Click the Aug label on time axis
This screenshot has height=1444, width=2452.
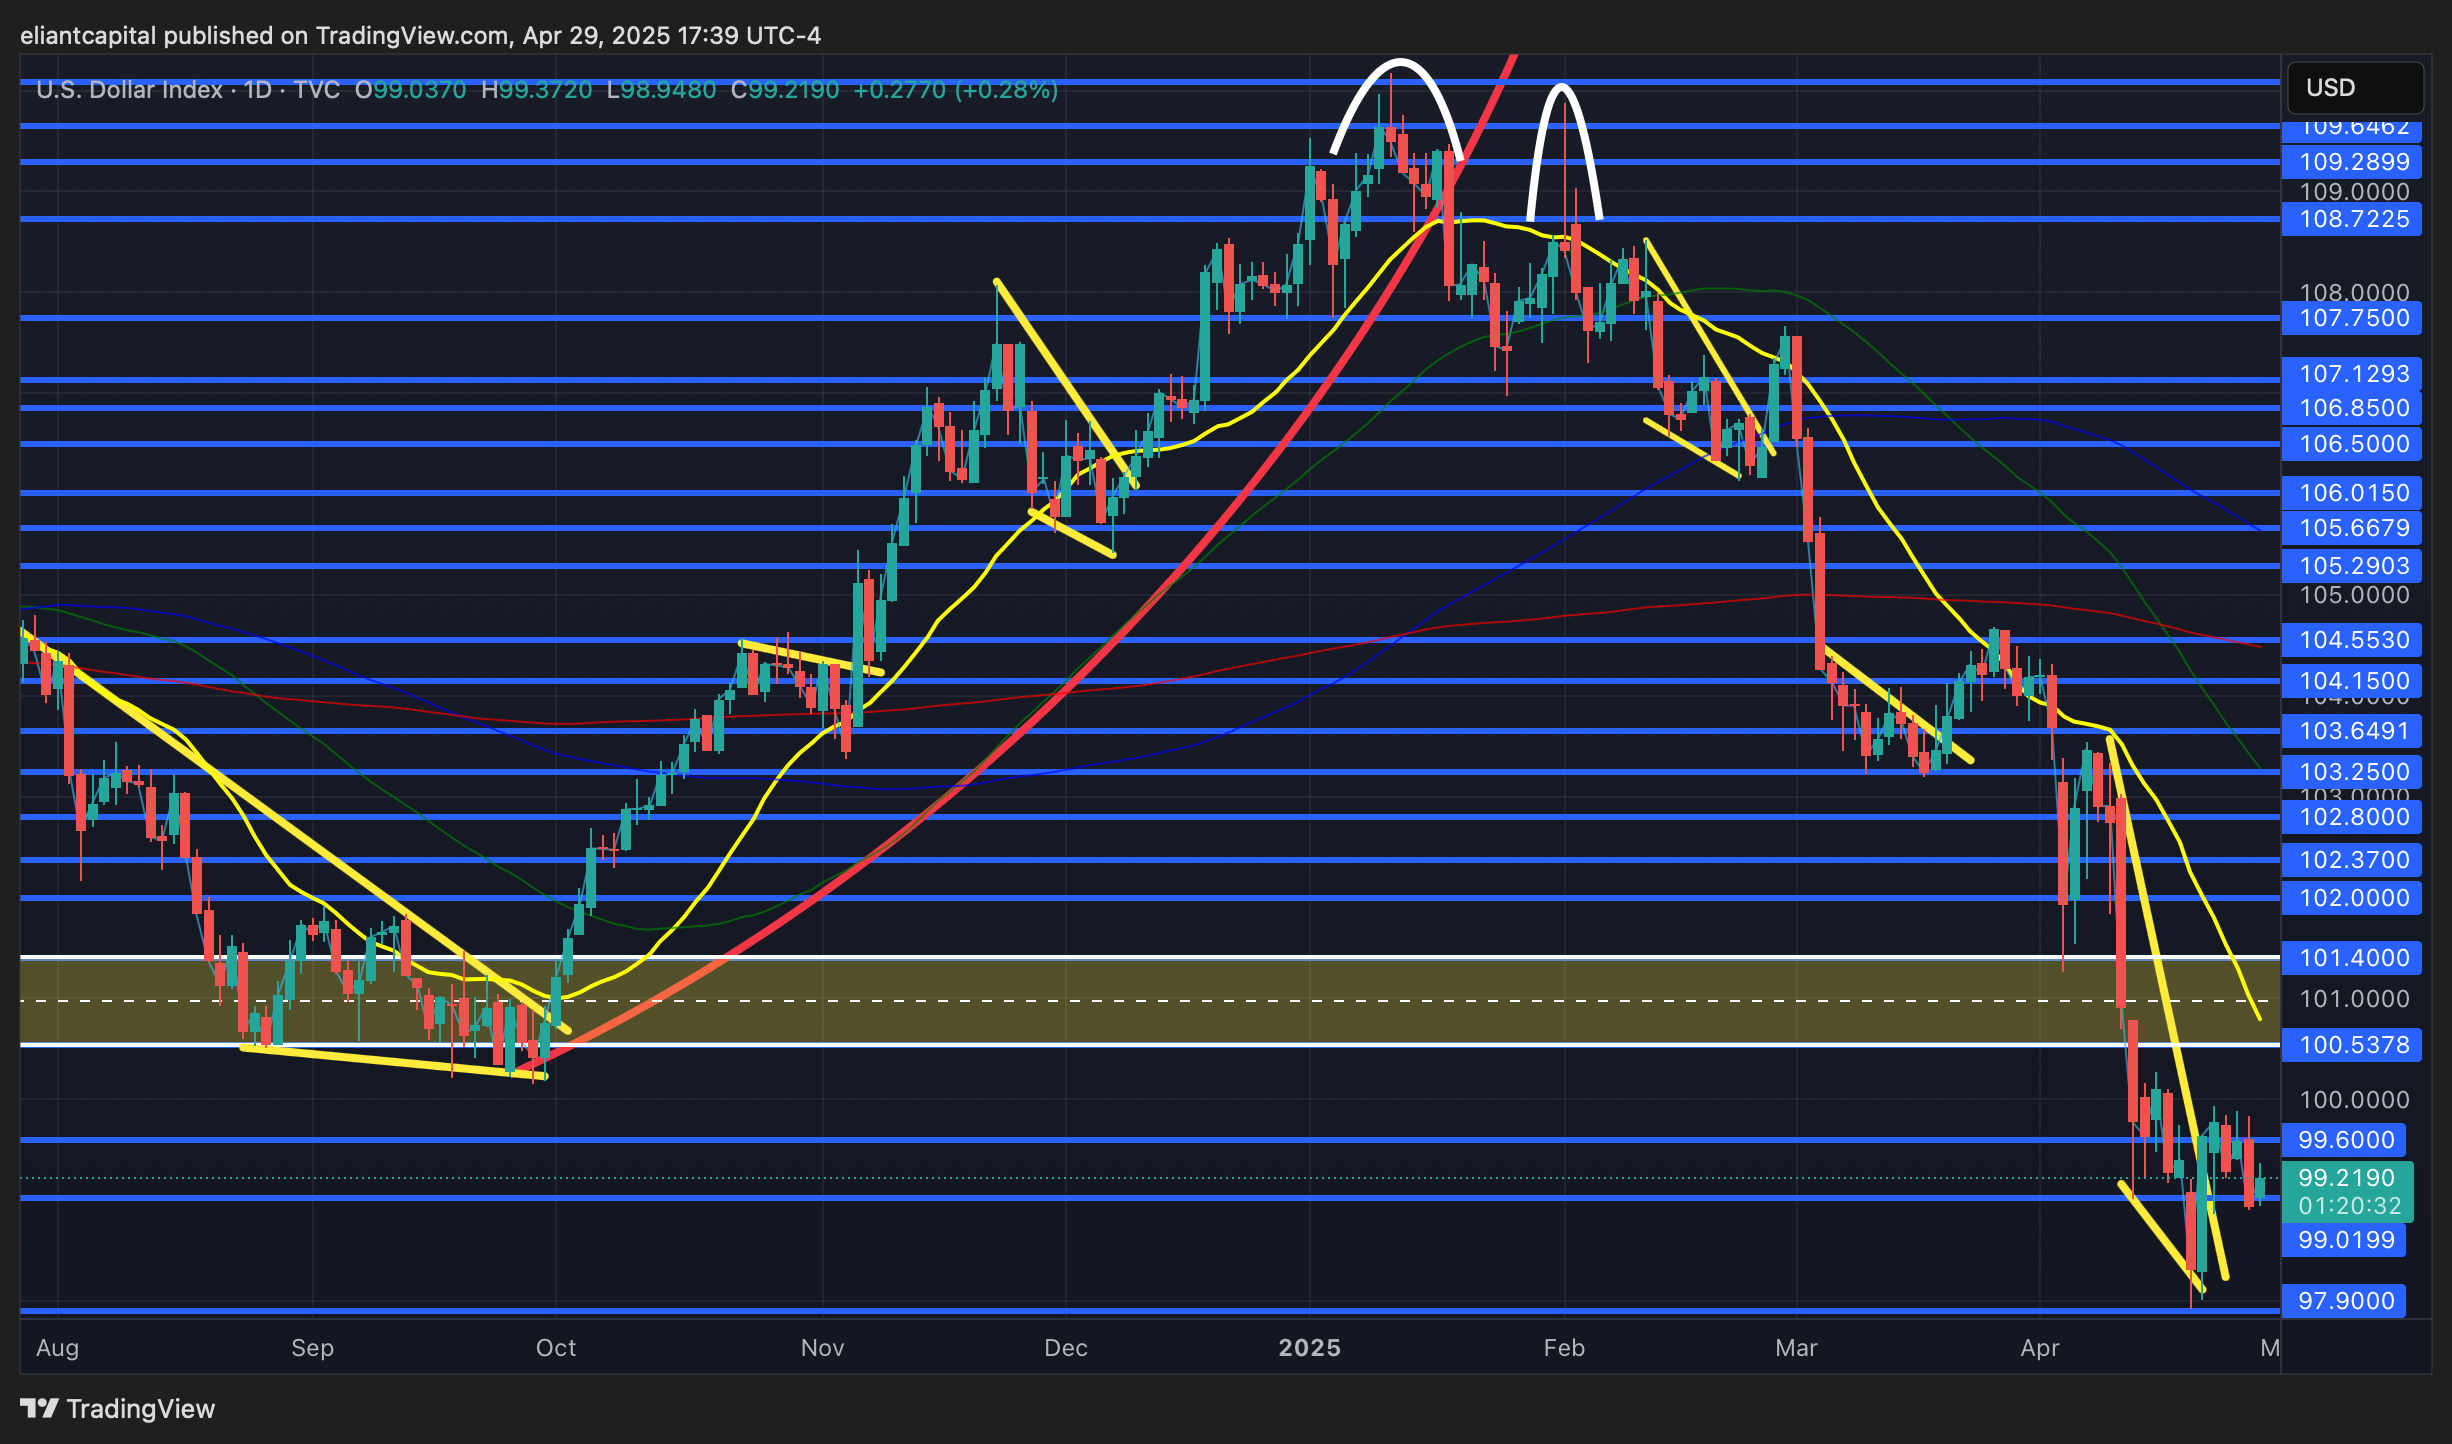tap(57, 1348)
